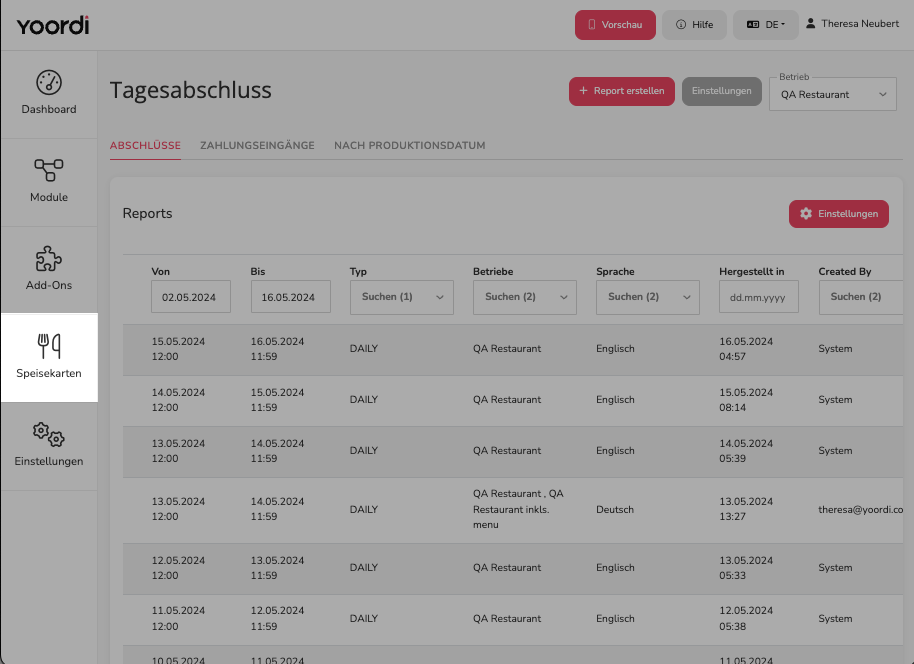This screenshot has width=914, height=664.
Task: Open the Betrieb QA Restaurant dropdown
Action: (832, 94)
